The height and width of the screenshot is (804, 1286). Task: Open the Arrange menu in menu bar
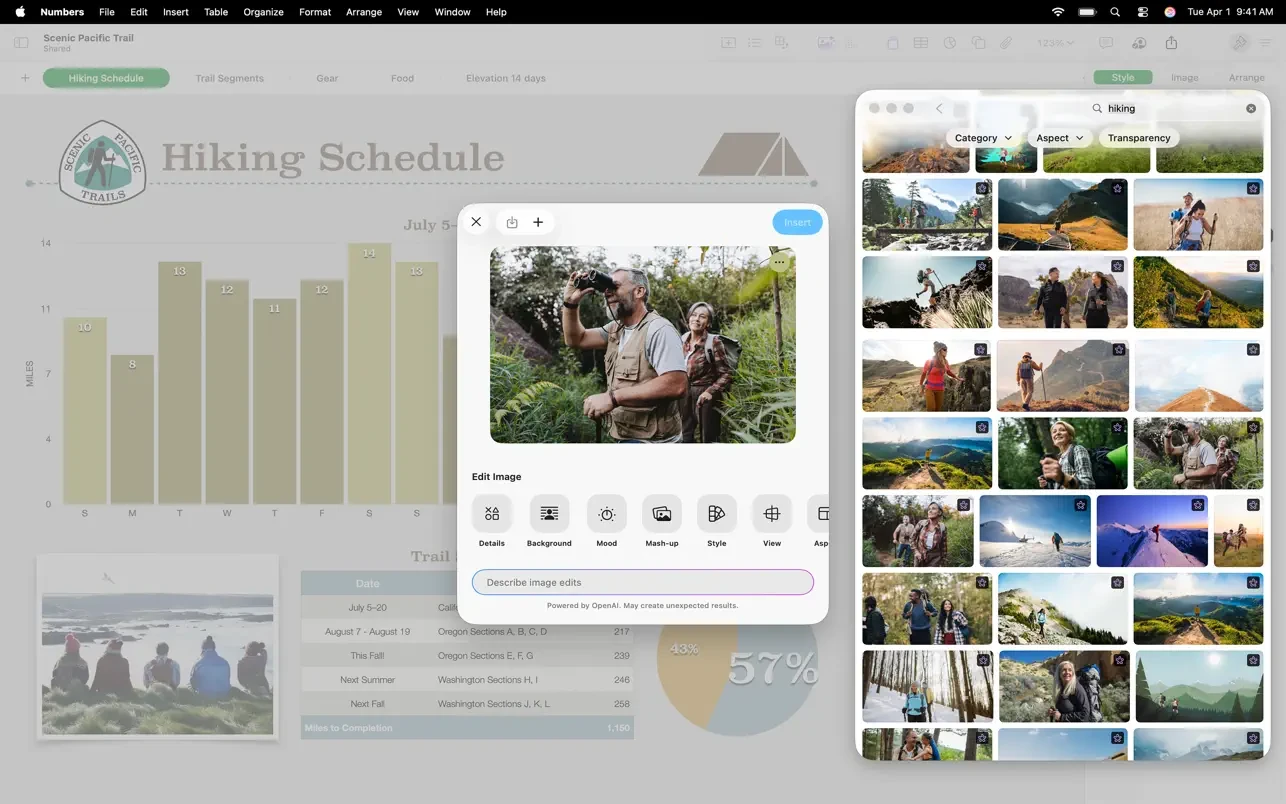pos(363,12)
